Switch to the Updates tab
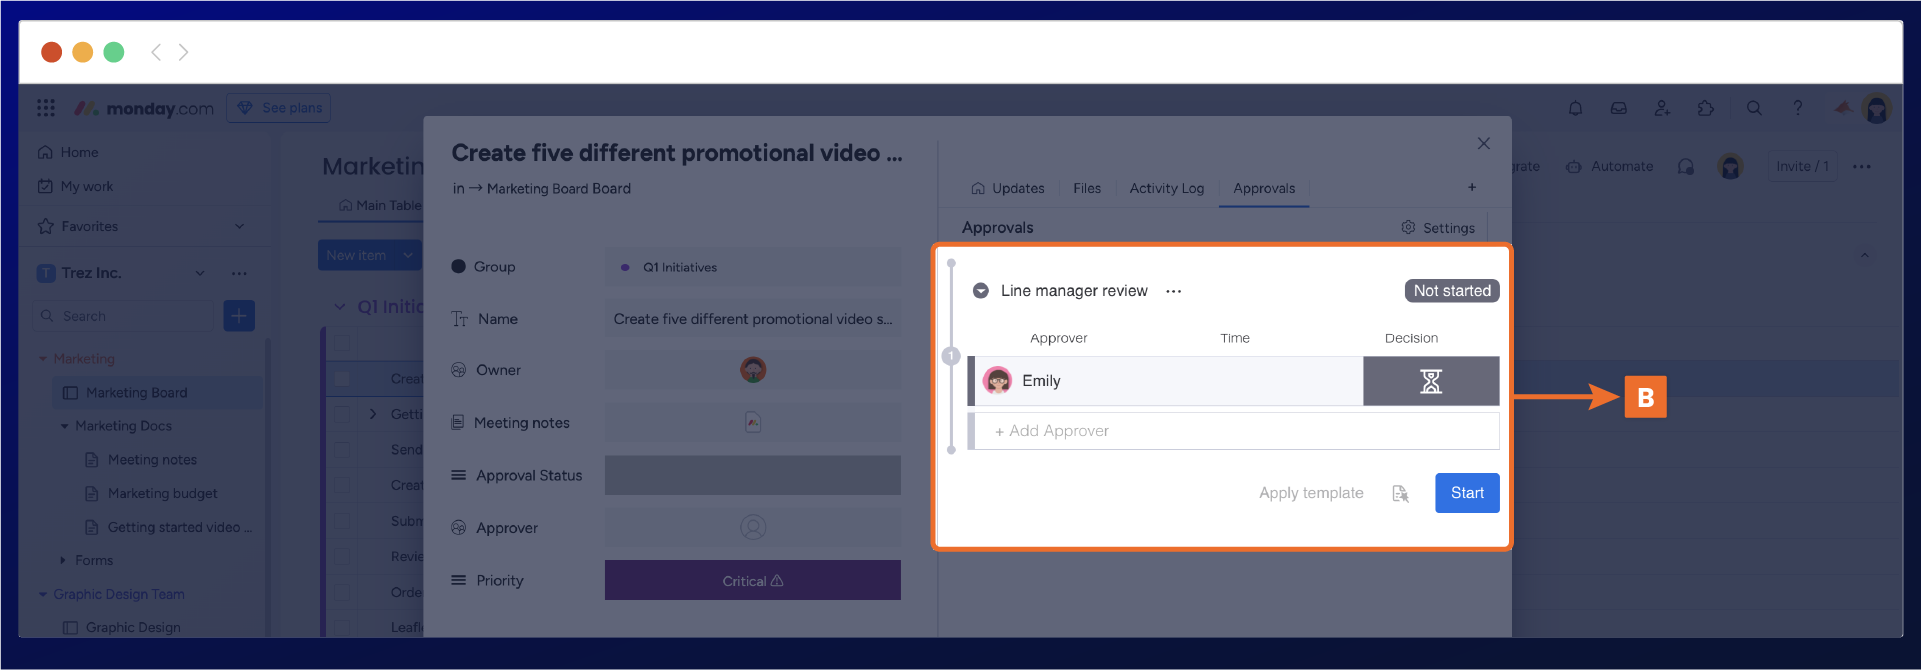 [1008, 188]
